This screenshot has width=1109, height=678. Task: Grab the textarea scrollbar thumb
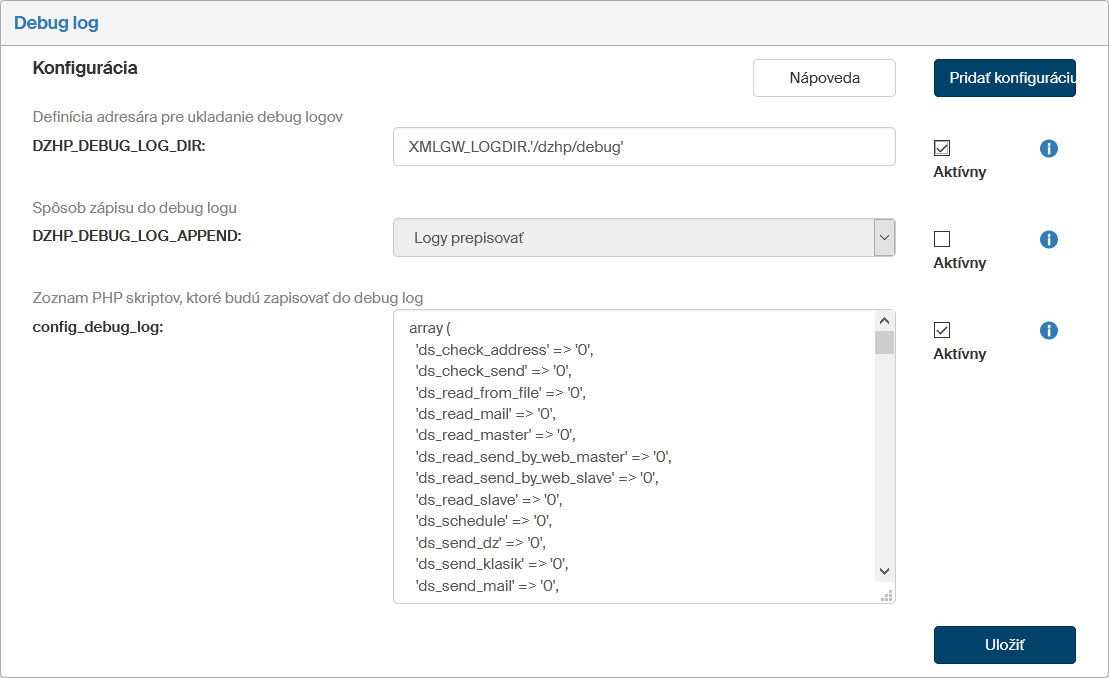(x=884, y=343)
